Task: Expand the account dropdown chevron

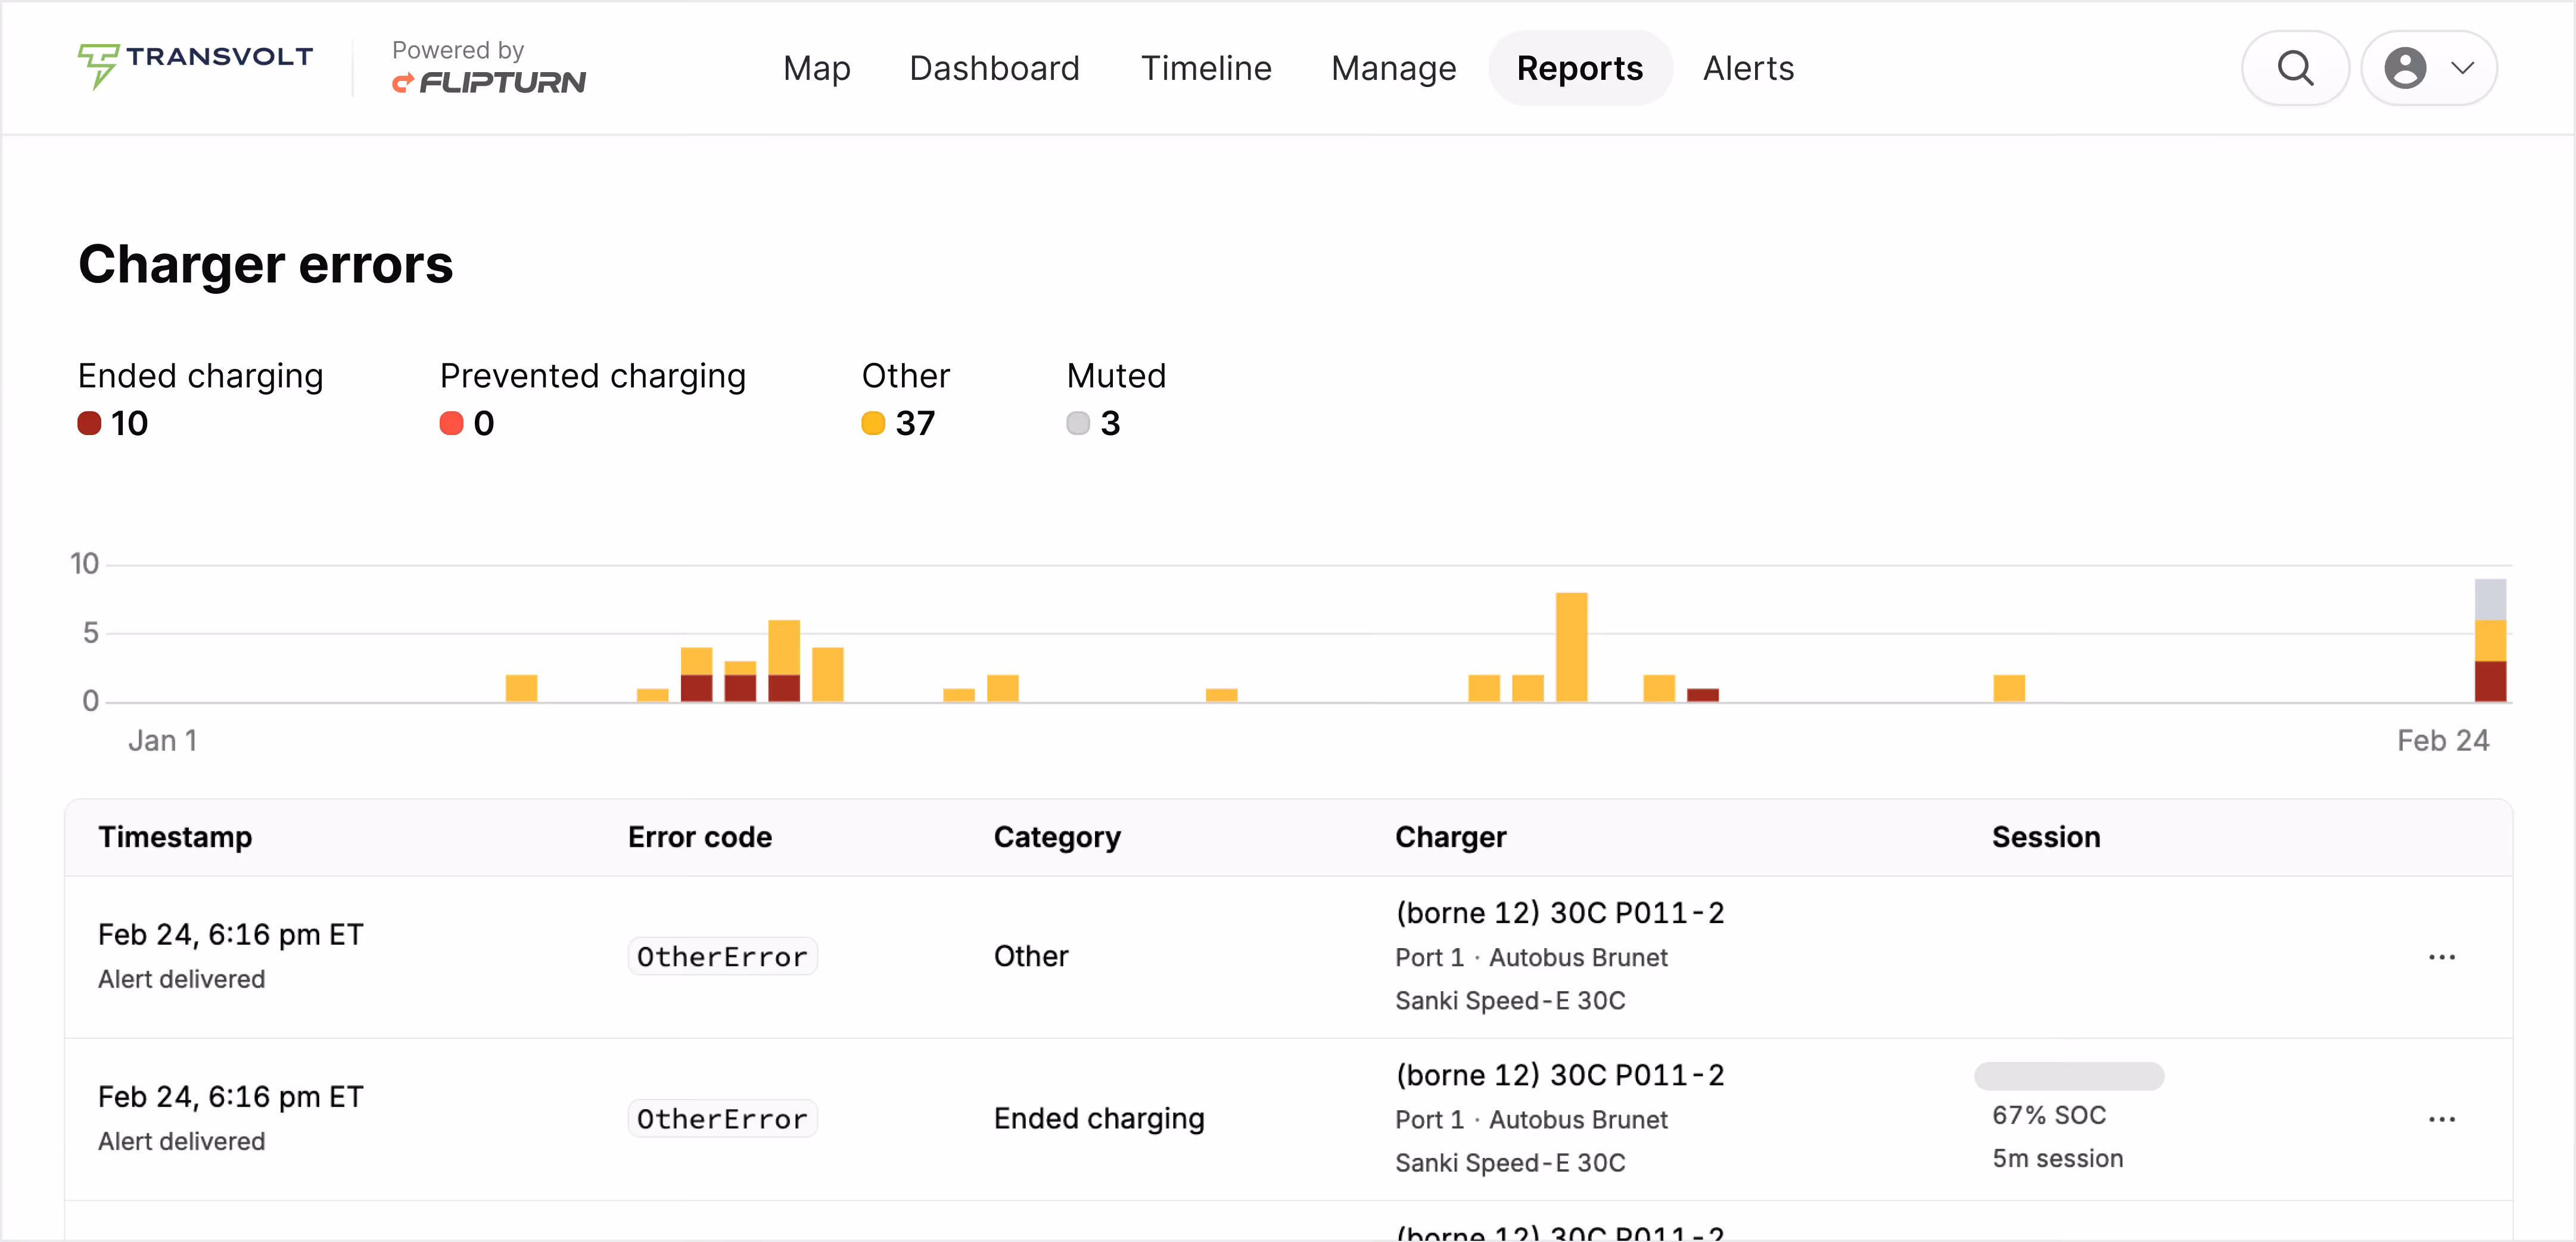Action: [2462, 67]
